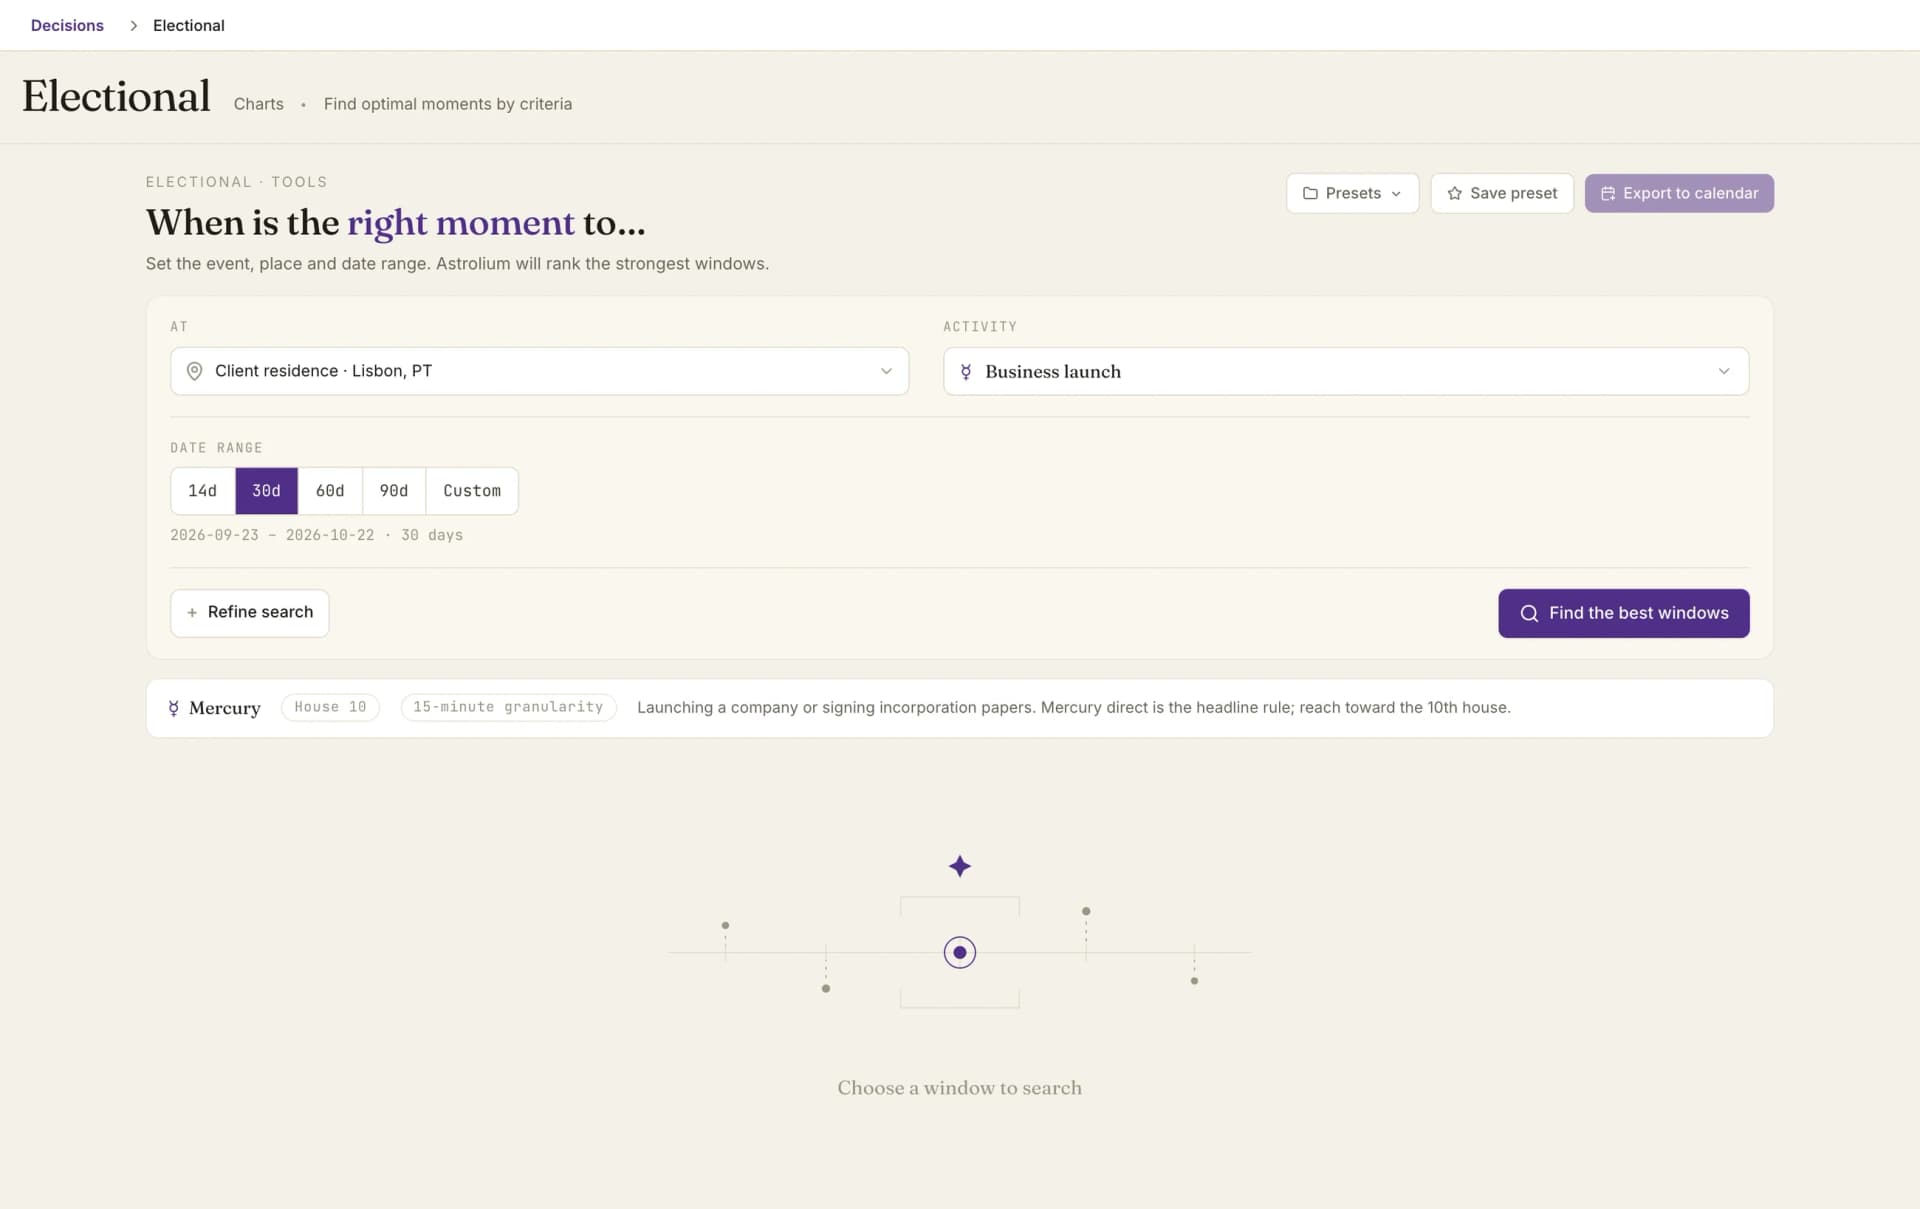Open the Business launch activity dropdown
This screenshot has width=1920, height=1209.
[x=1345, y=371]
